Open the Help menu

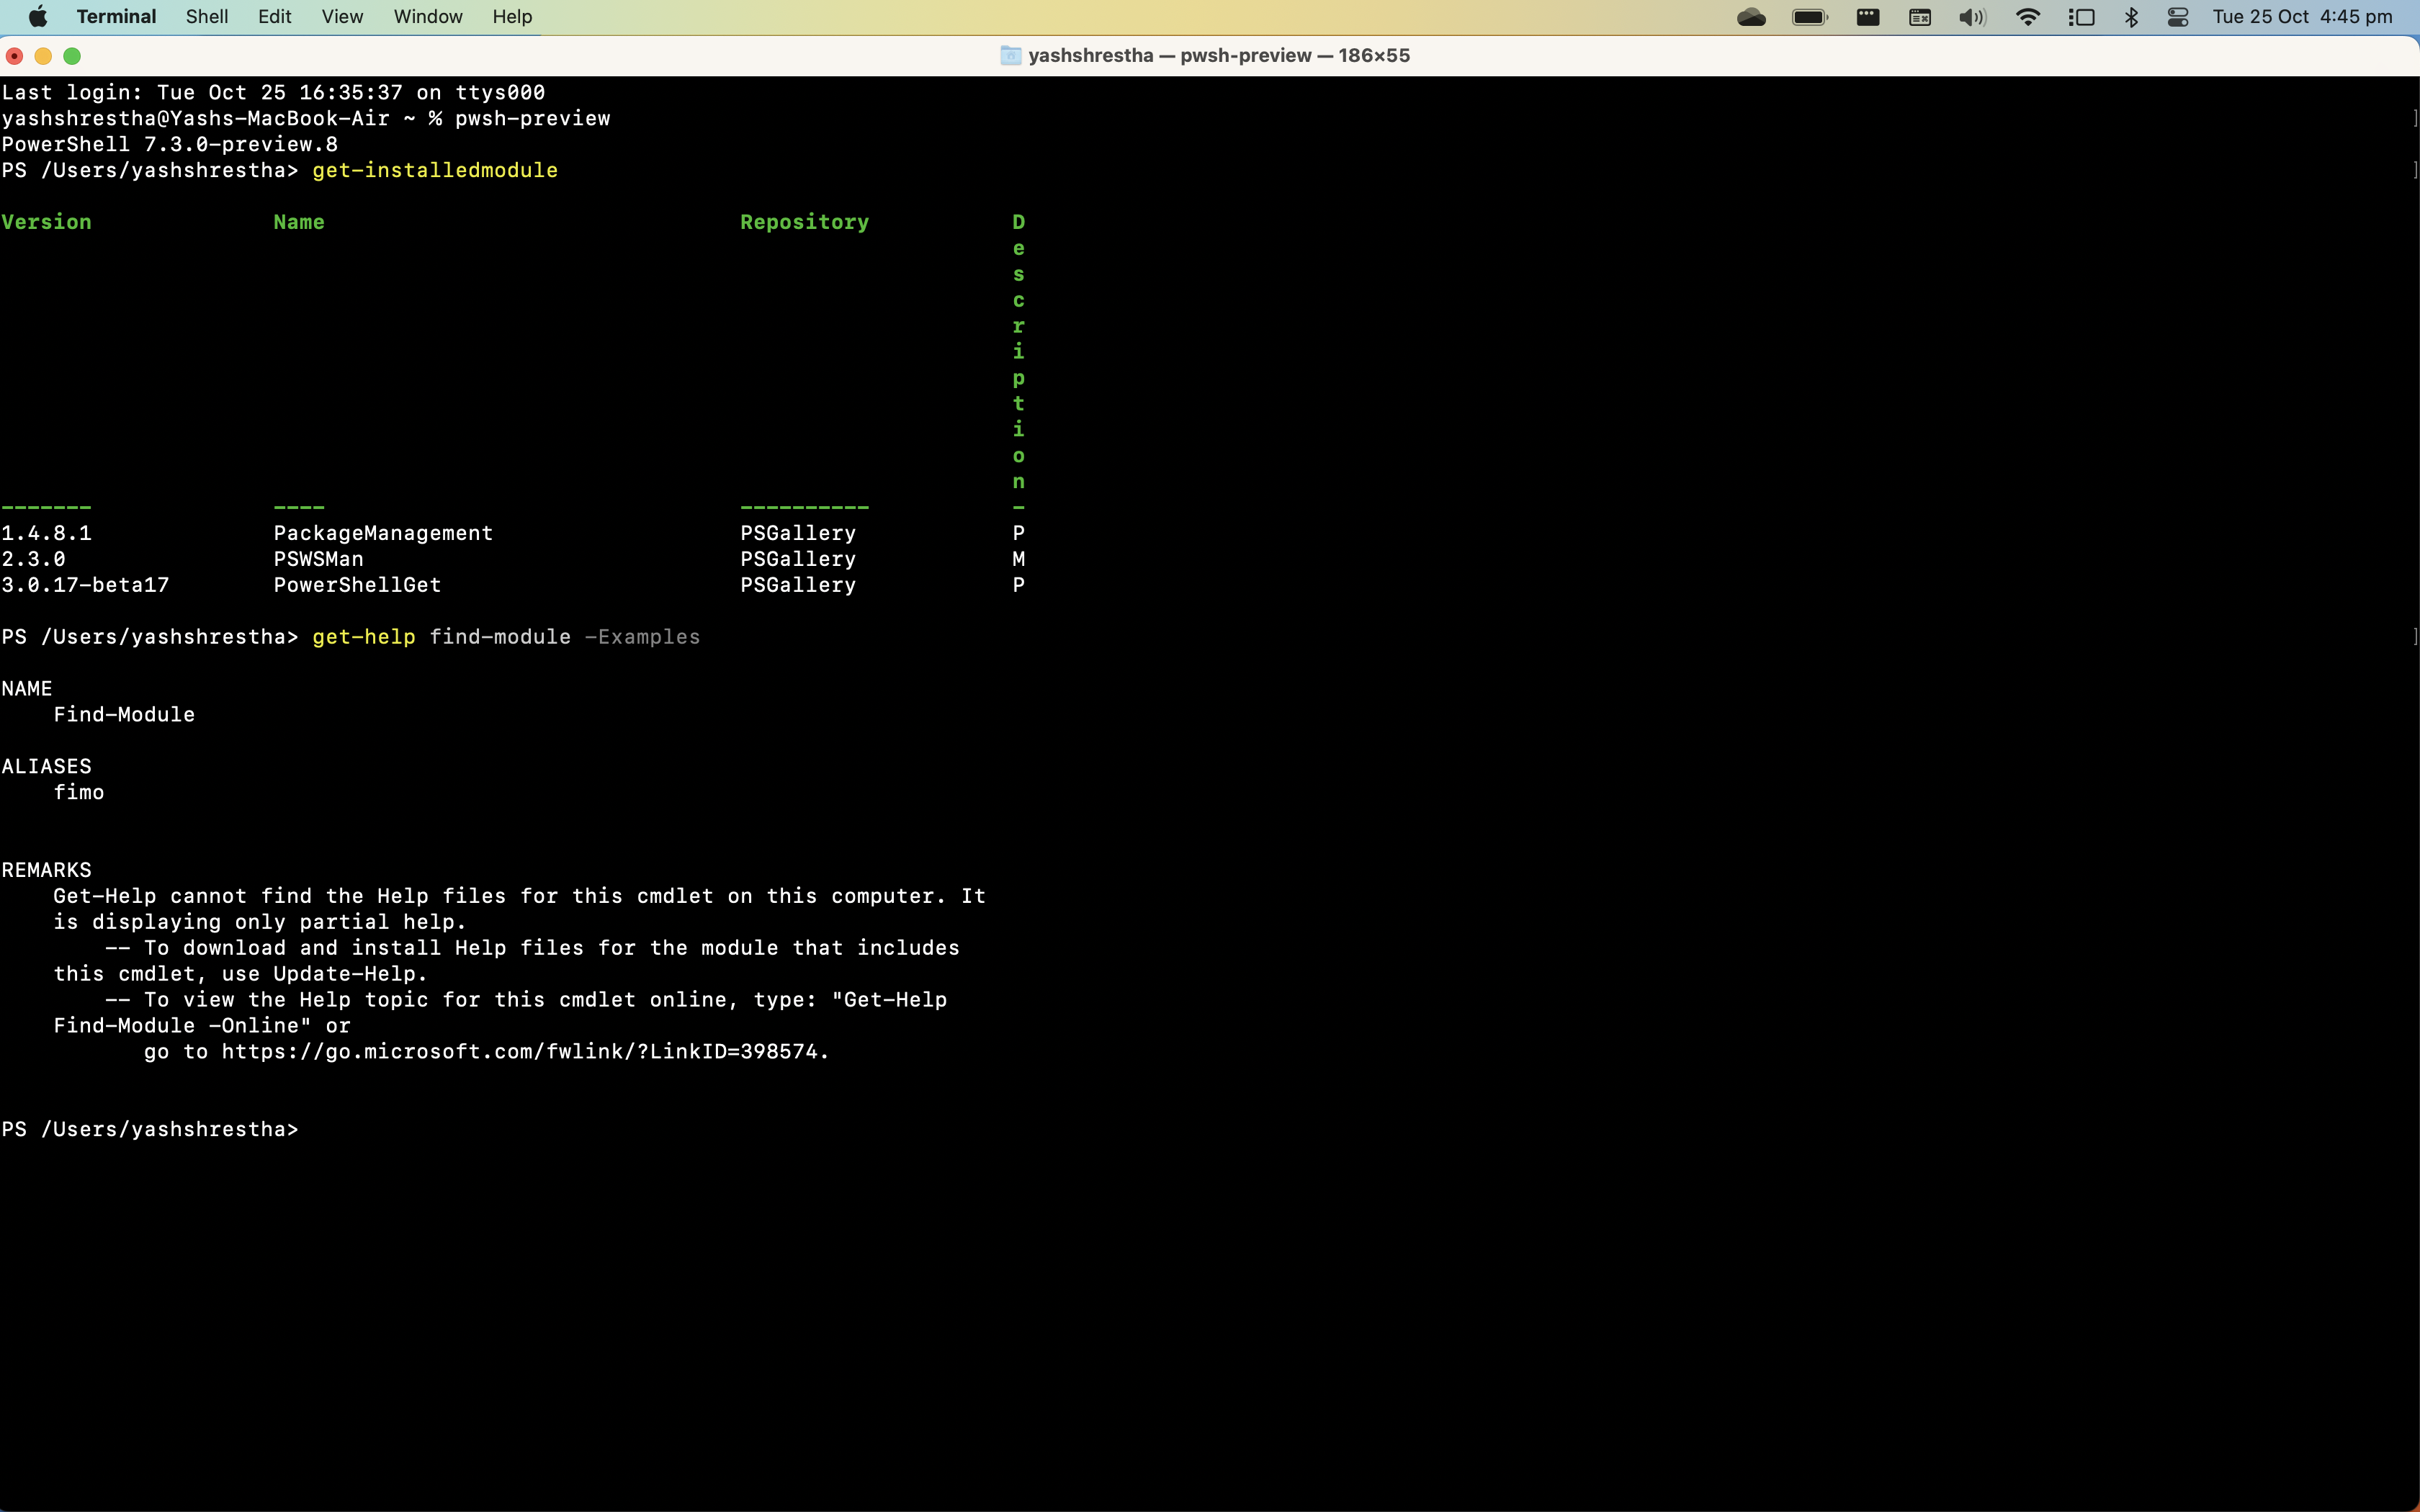pyautogui.click(x=512, y=17)
